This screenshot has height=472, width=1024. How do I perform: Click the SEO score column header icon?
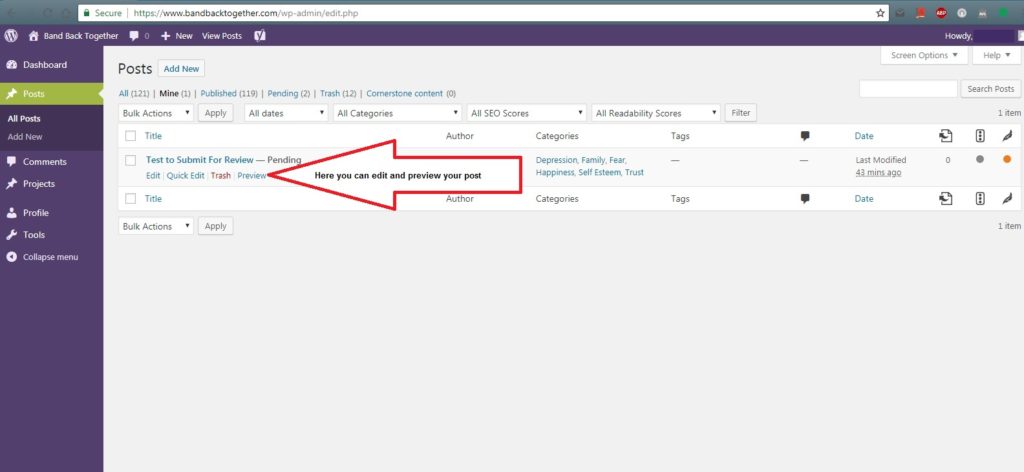979,136
